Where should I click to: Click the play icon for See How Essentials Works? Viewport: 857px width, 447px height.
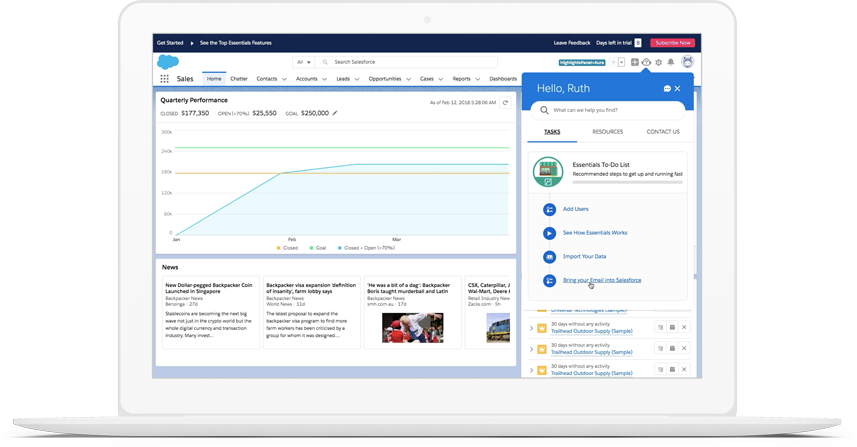(x=549, y=233)
